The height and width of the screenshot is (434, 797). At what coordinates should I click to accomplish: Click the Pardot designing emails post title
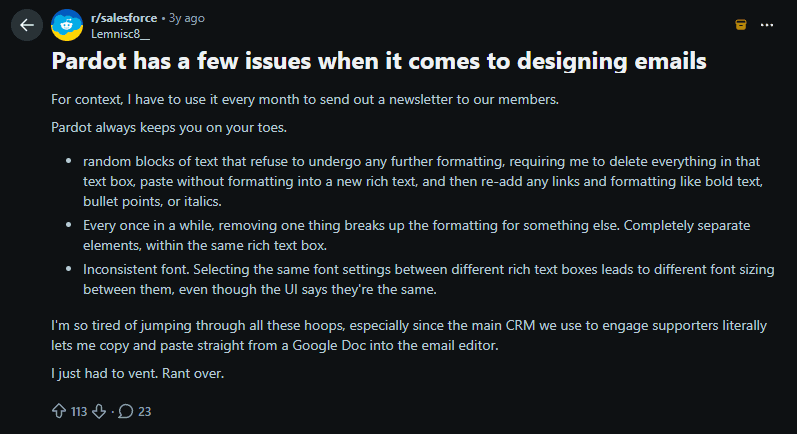379,61
